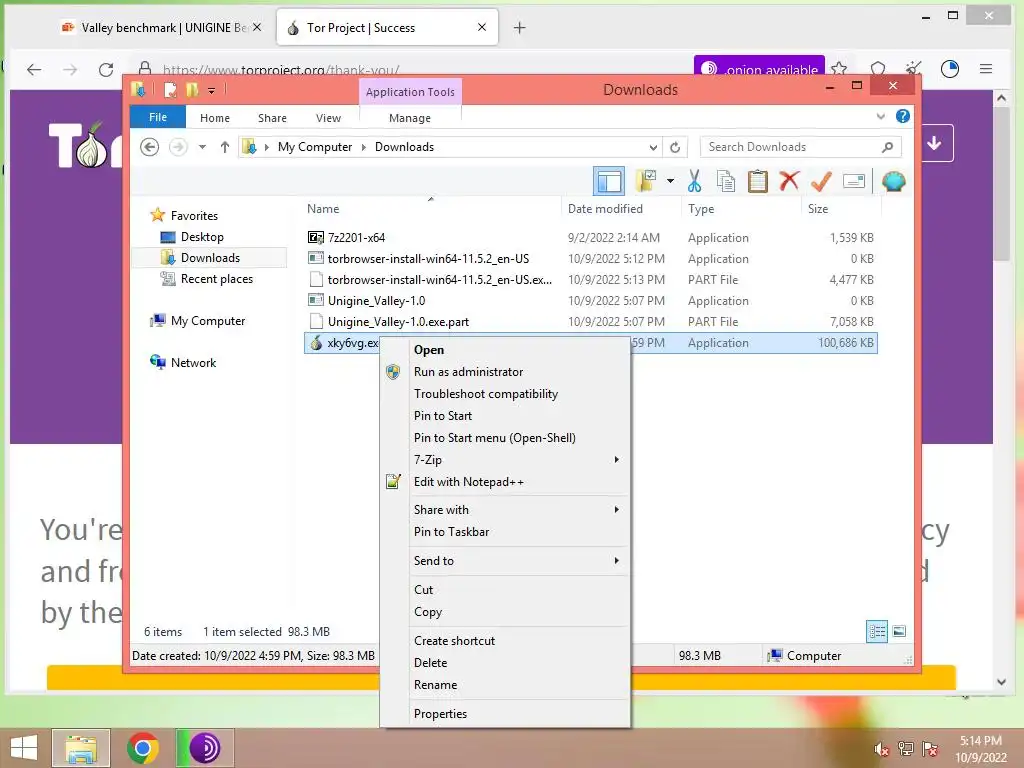The height and width of the screenshot is (768, 1024).
Task: Open the Share ribbon tab
Action: tap(272, 118)
